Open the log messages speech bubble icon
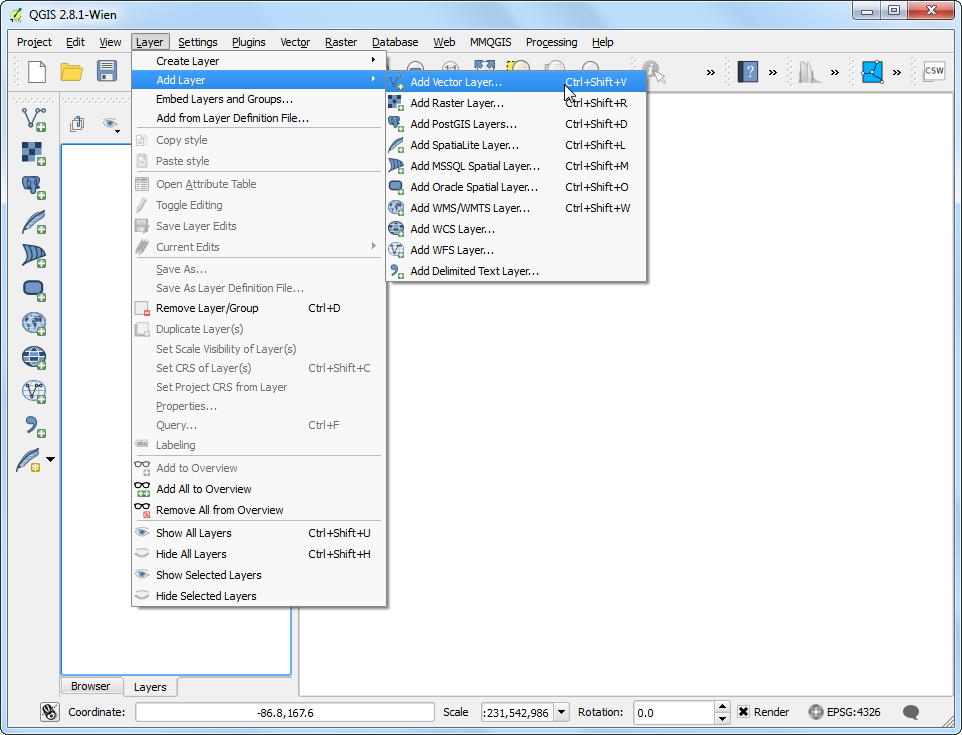 pos(911,712)
